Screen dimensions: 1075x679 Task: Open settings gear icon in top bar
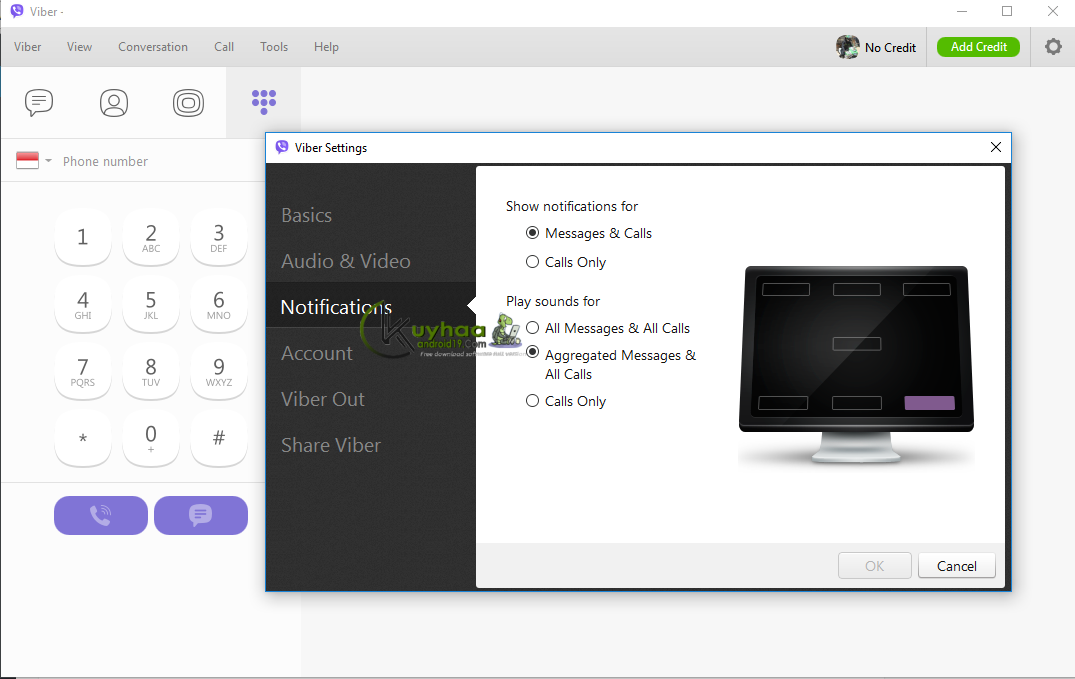click(x=1053, y=47)
